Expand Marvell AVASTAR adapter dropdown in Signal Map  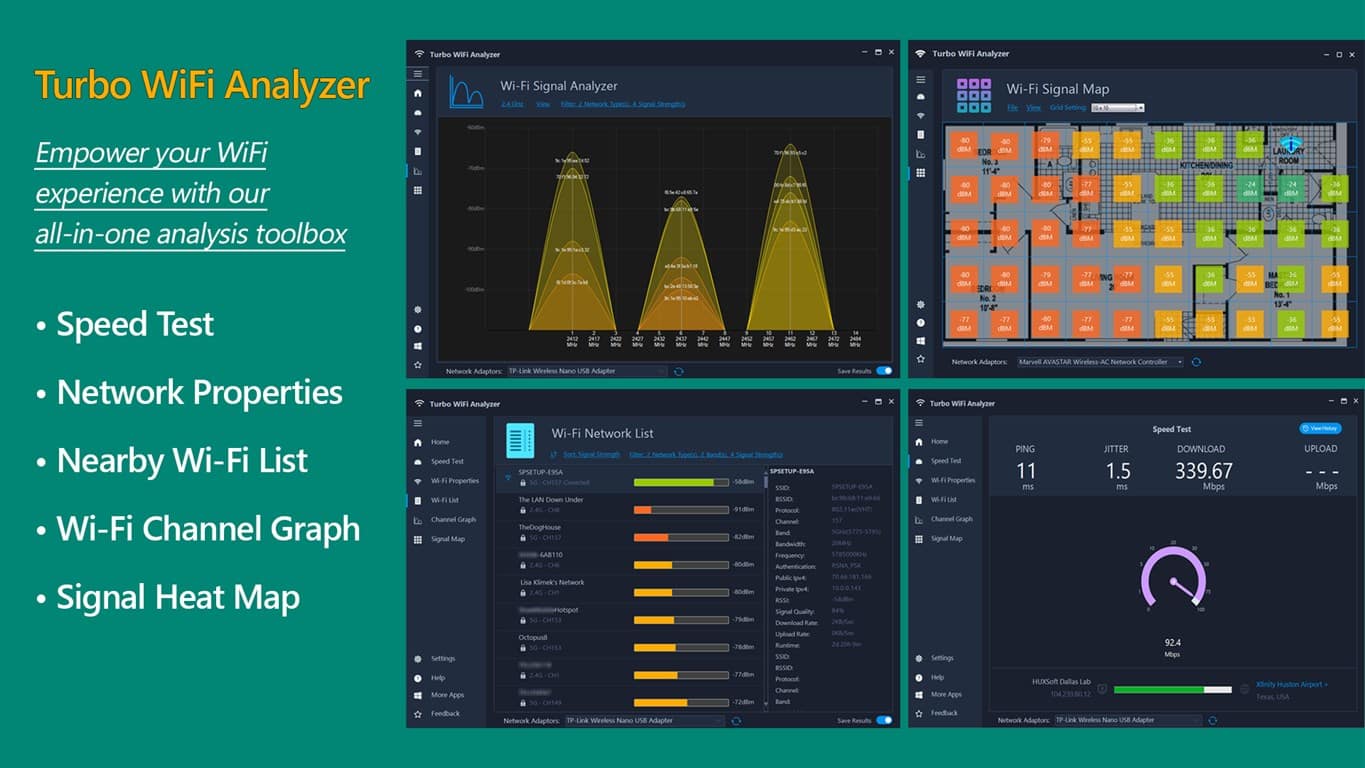click(x=1100, y=362)
